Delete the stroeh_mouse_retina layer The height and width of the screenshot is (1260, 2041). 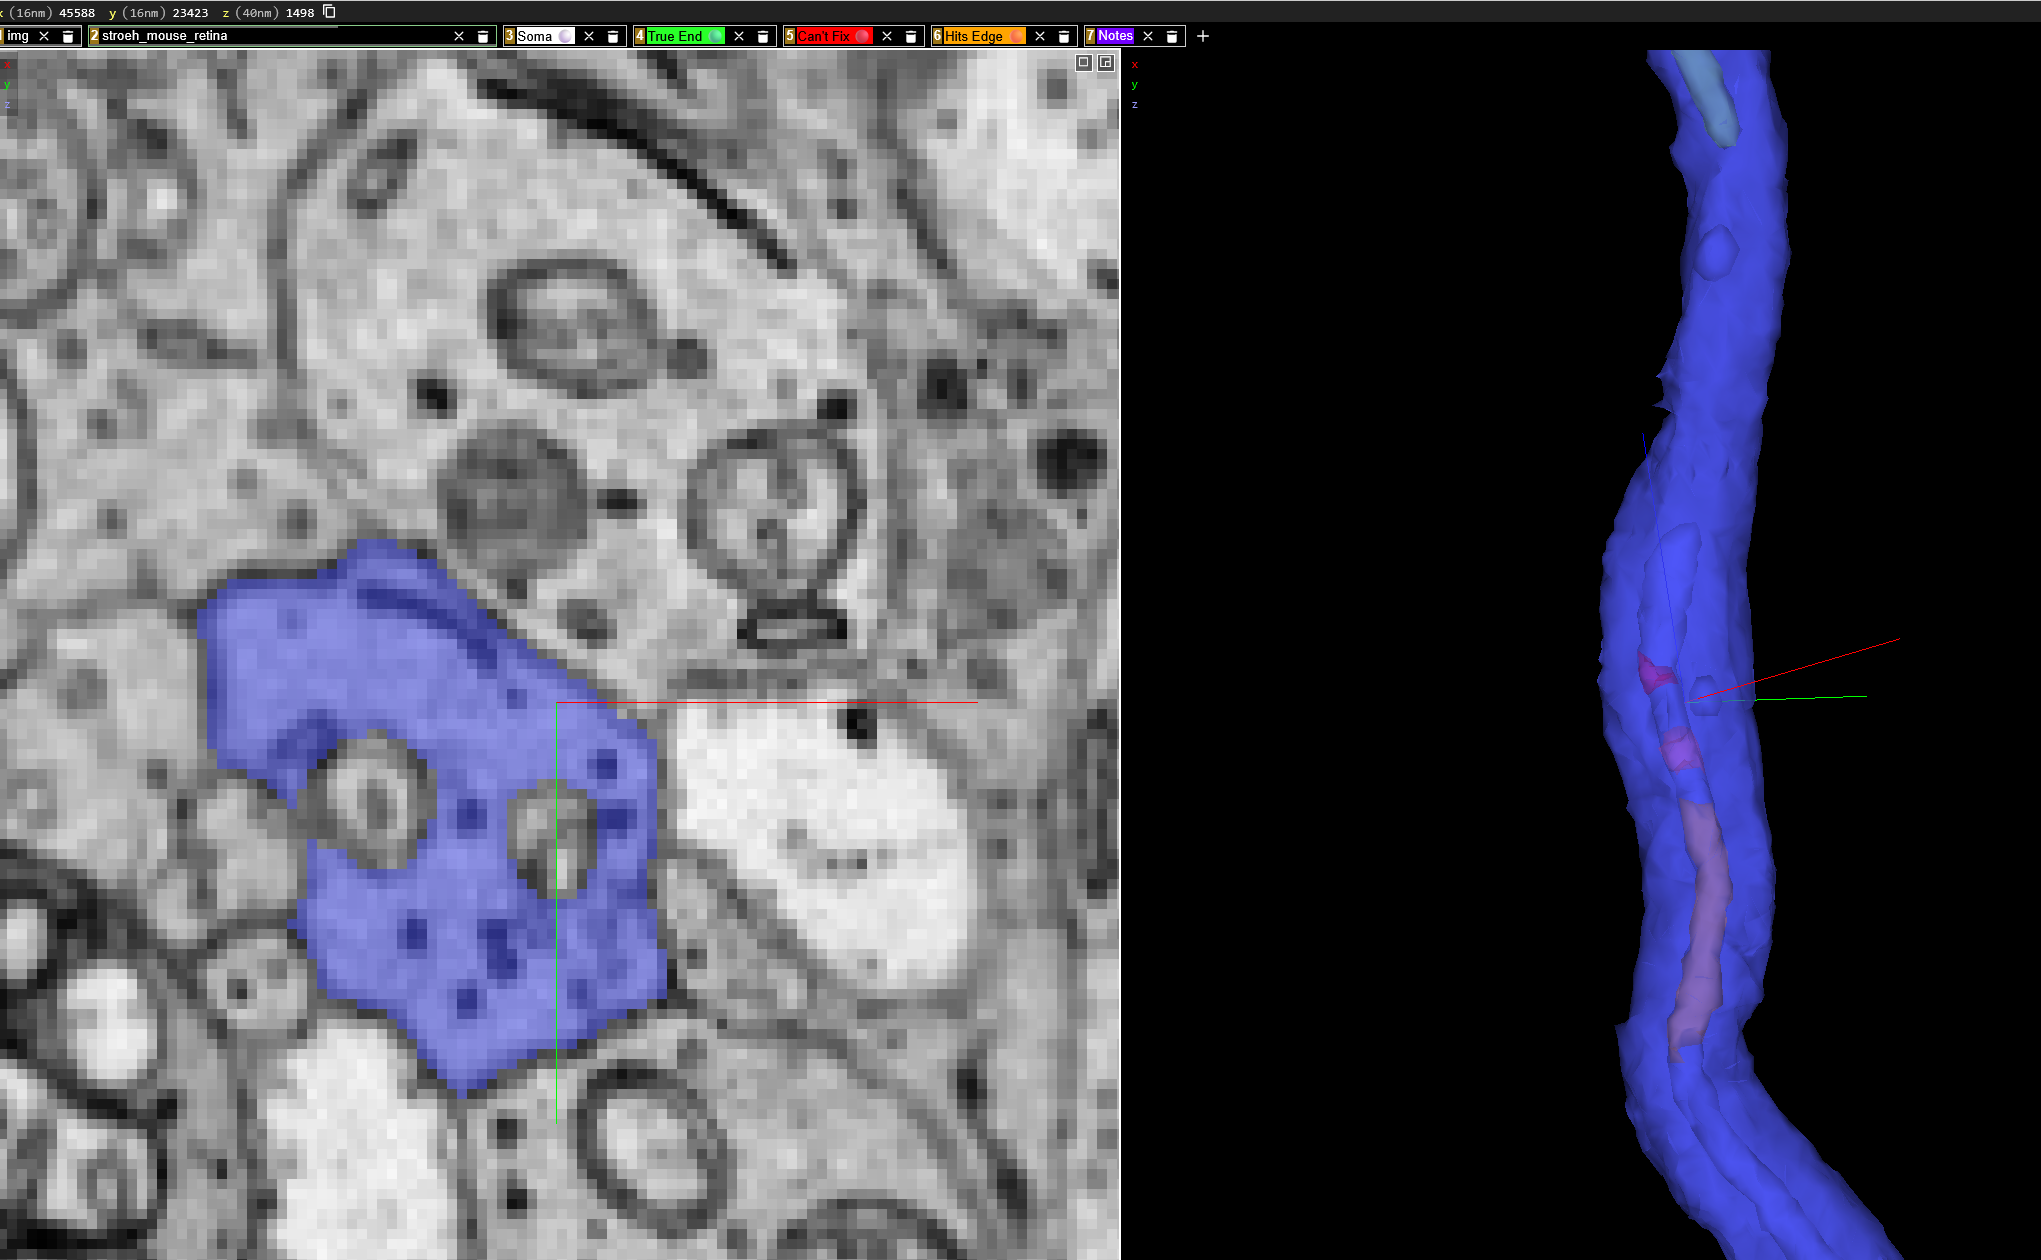tap(483, 36)
